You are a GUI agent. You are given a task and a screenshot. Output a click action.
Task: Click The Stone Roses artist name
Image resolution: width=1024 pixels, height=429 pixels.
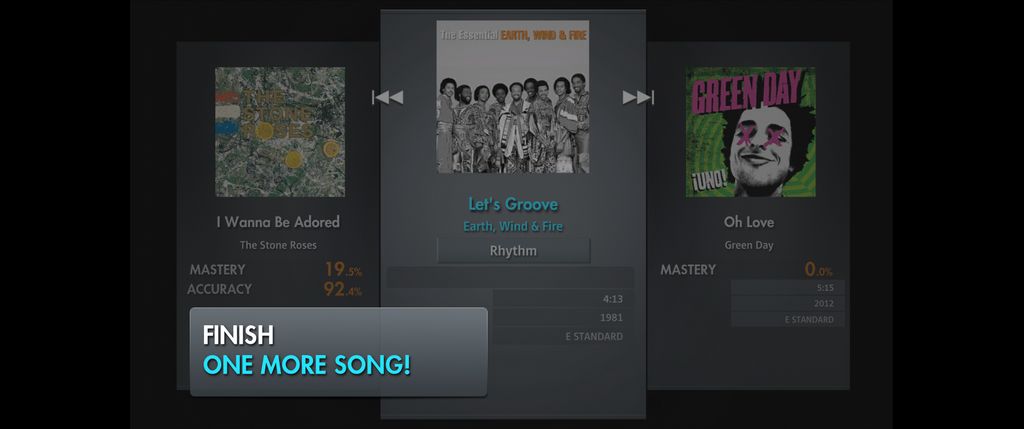coord(278,246)
